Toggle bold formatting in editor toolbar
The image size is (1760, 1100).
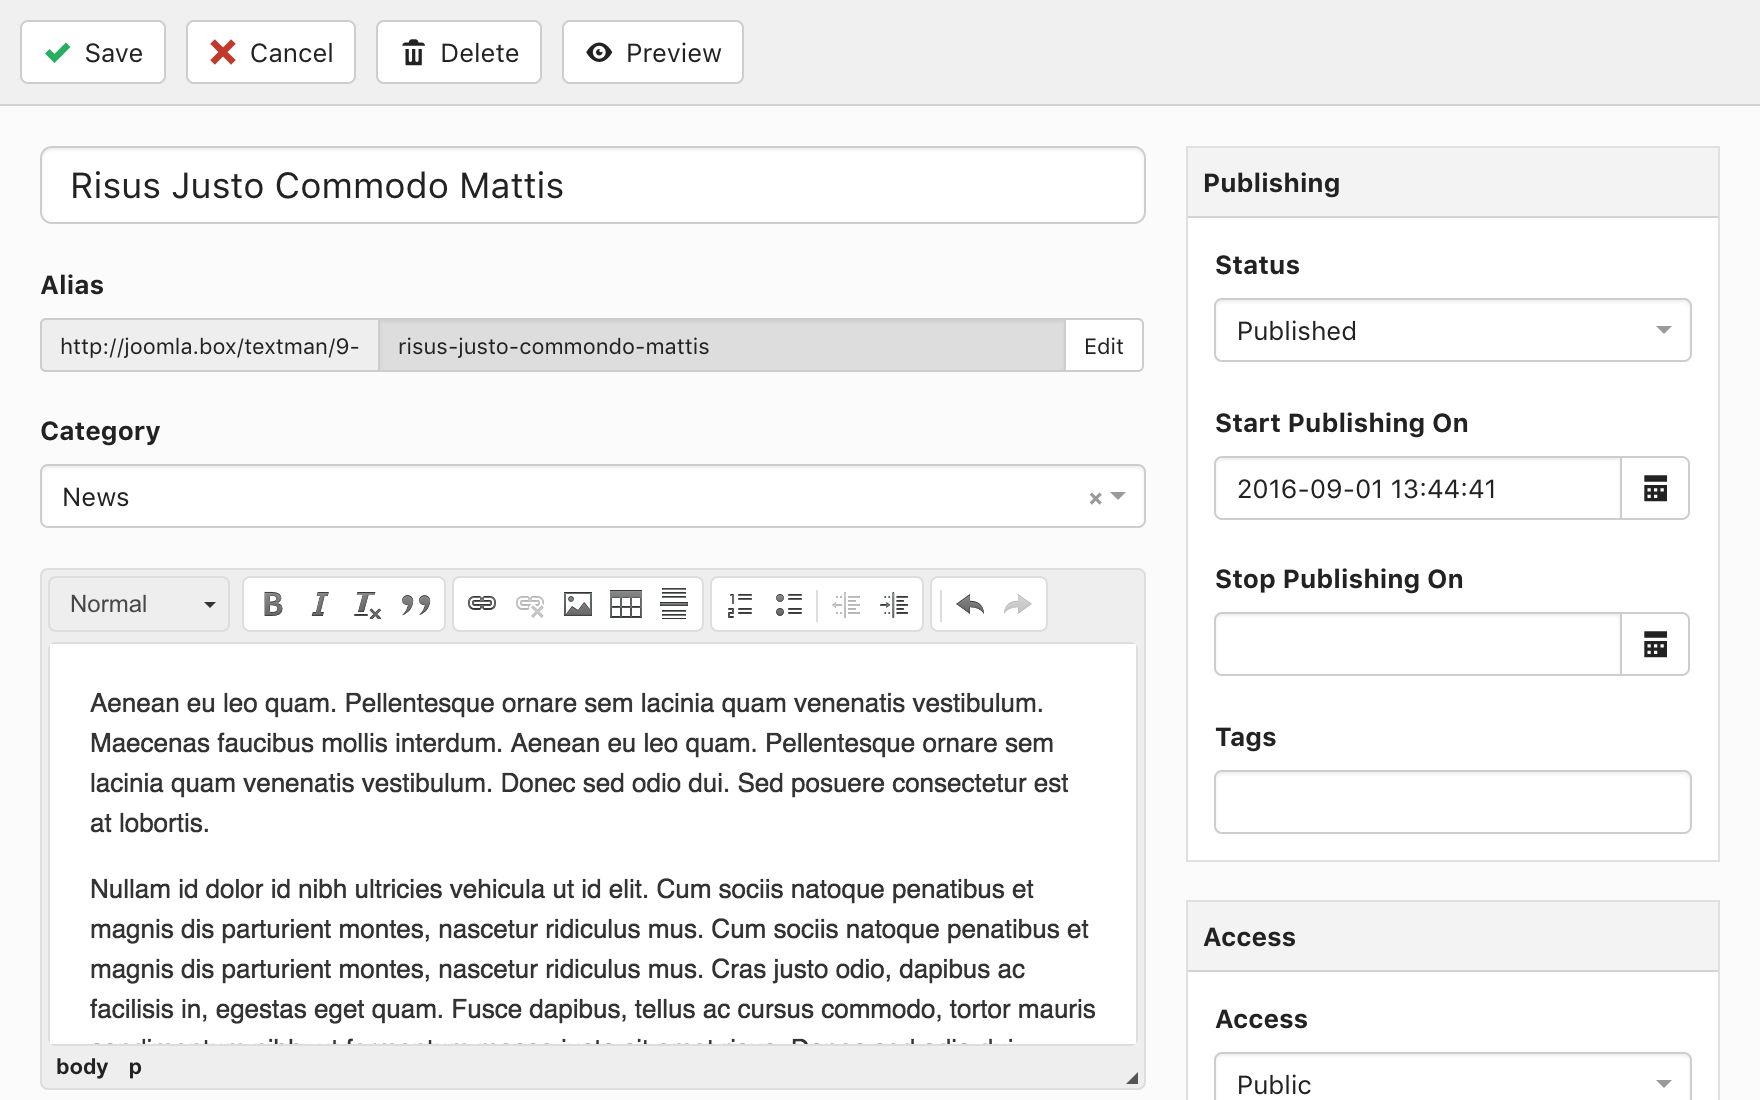pos(272,604)
